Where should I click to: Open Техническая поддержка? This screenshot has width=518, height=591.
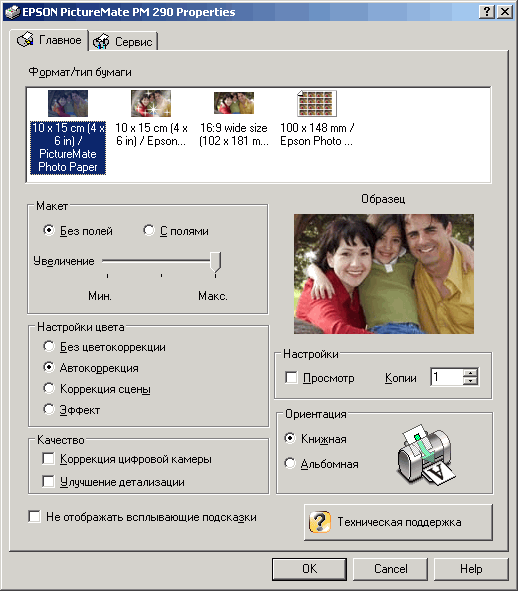(x=398, y=522)
